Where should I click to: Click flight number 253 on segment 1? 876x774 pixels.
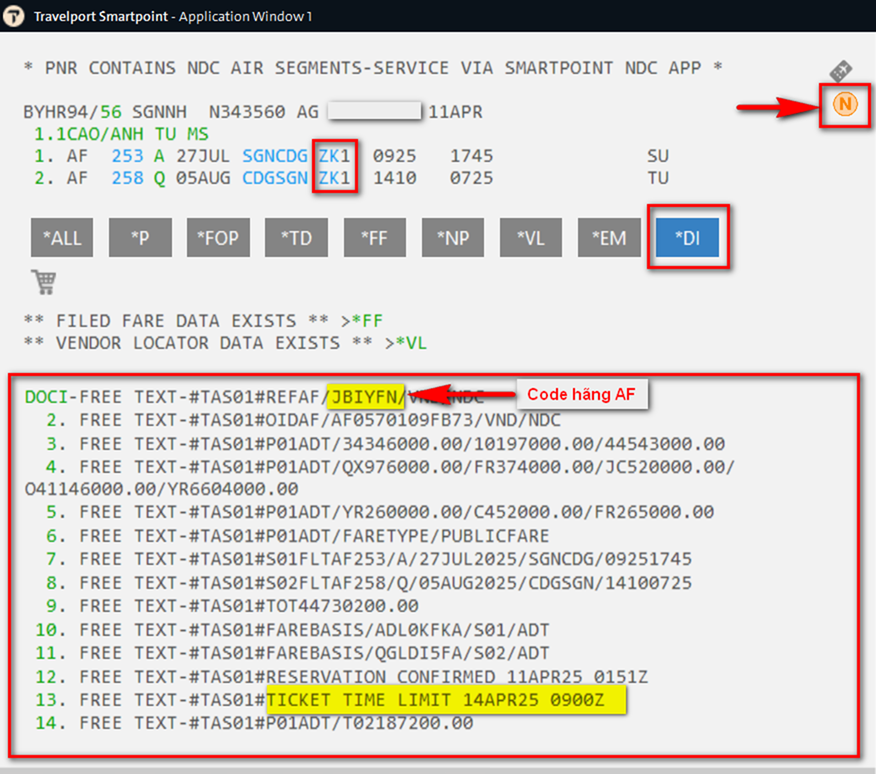(x=127, y=156)
